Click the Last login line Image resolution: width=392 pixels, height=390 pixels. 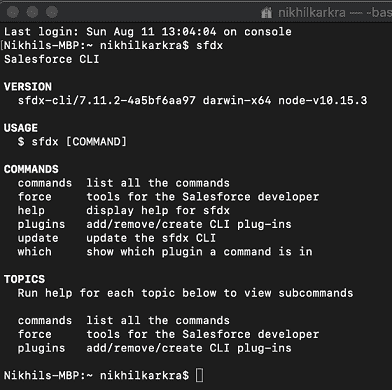148,32
